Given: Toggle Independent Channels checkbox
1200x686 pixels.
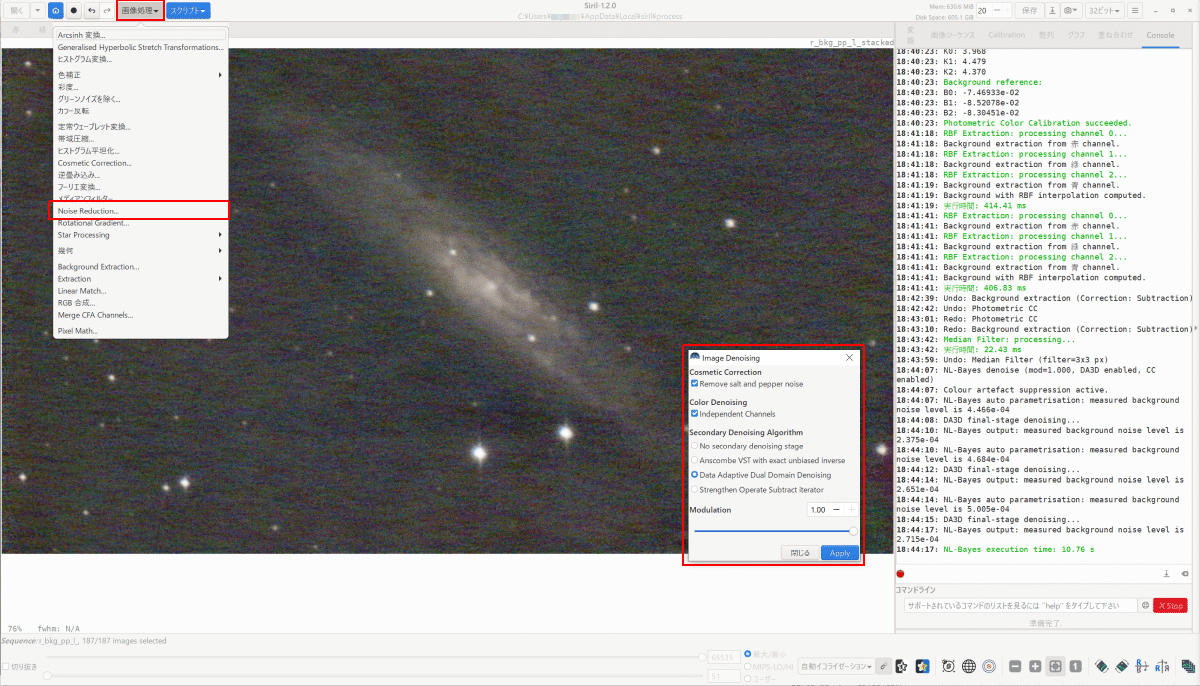Looking at the screenshot, I should (695, 413).
